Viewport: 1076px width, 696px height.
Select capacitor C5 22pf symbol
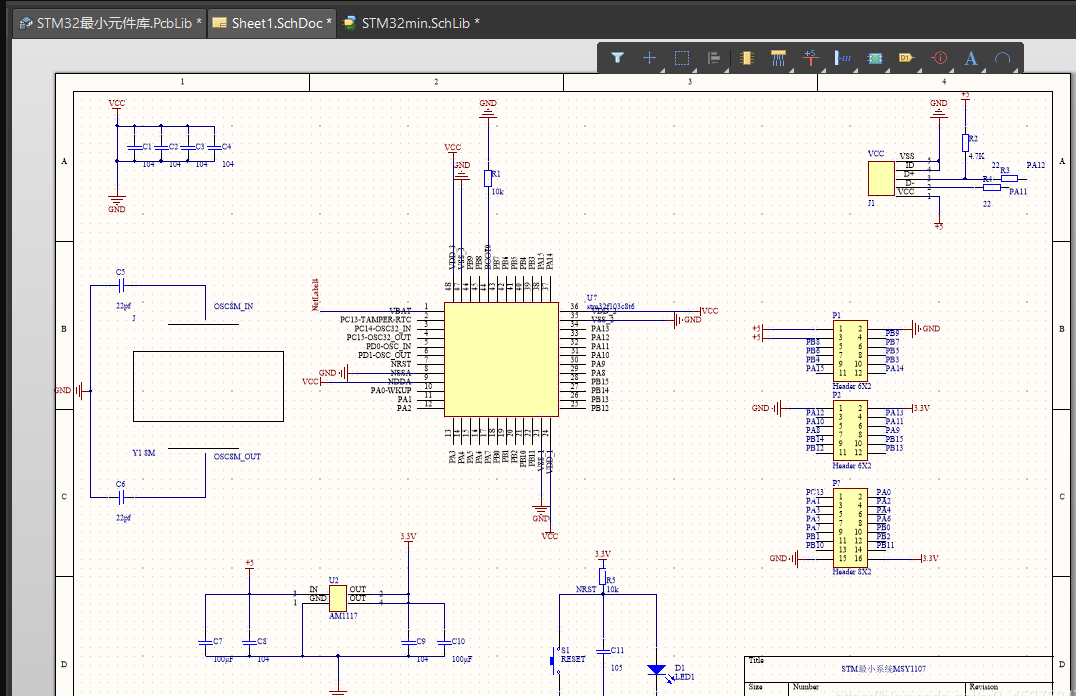(x=121, y=285)
